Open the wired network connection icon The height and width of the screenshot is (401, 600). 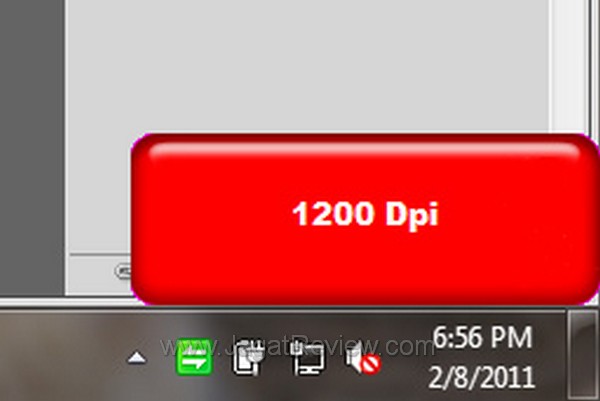pyautogui.click(x=307, y=358)
